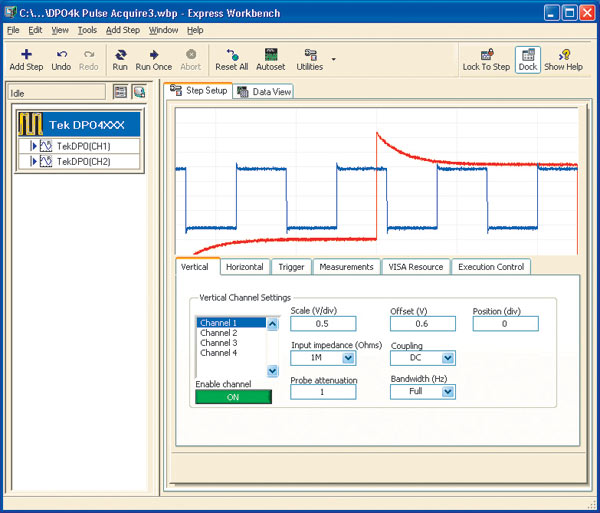The height and width of the screenshot is (513, 600).
Task: Select the Tek DPO4XXX instrument step
Action: pyautogui.click(x=79, y=124)
